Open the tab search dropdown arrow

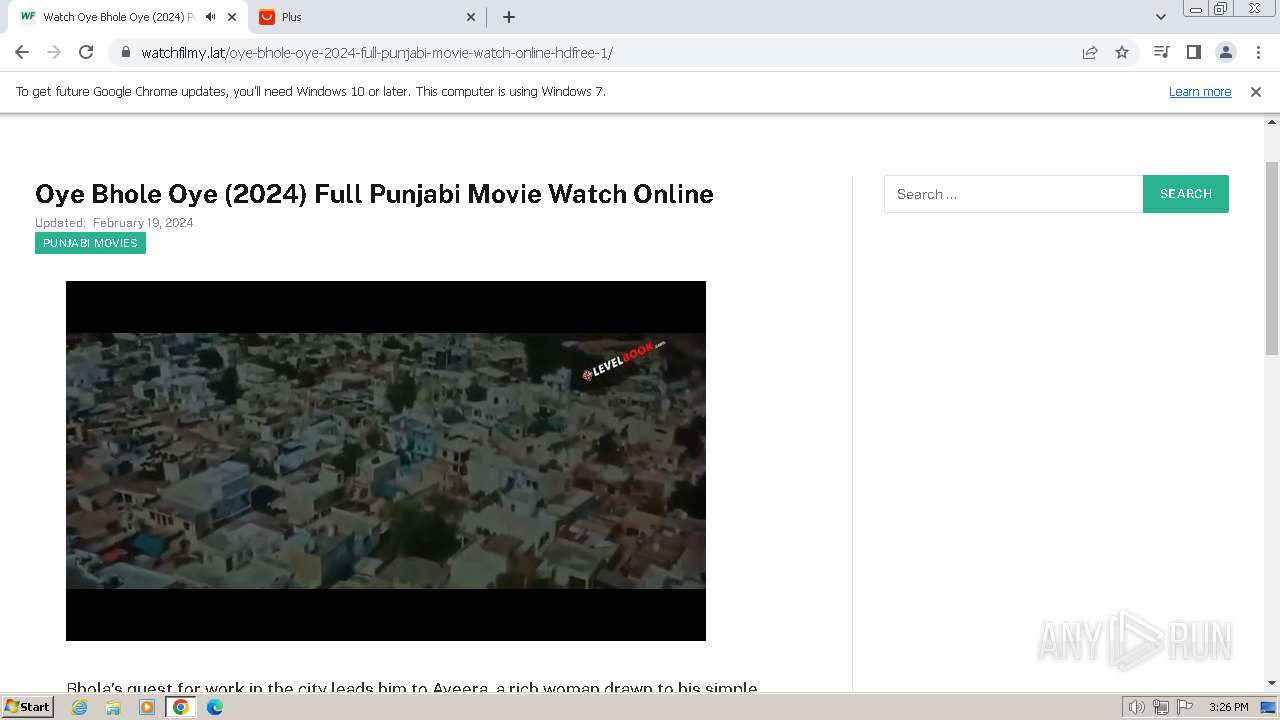click(1160, 17)
